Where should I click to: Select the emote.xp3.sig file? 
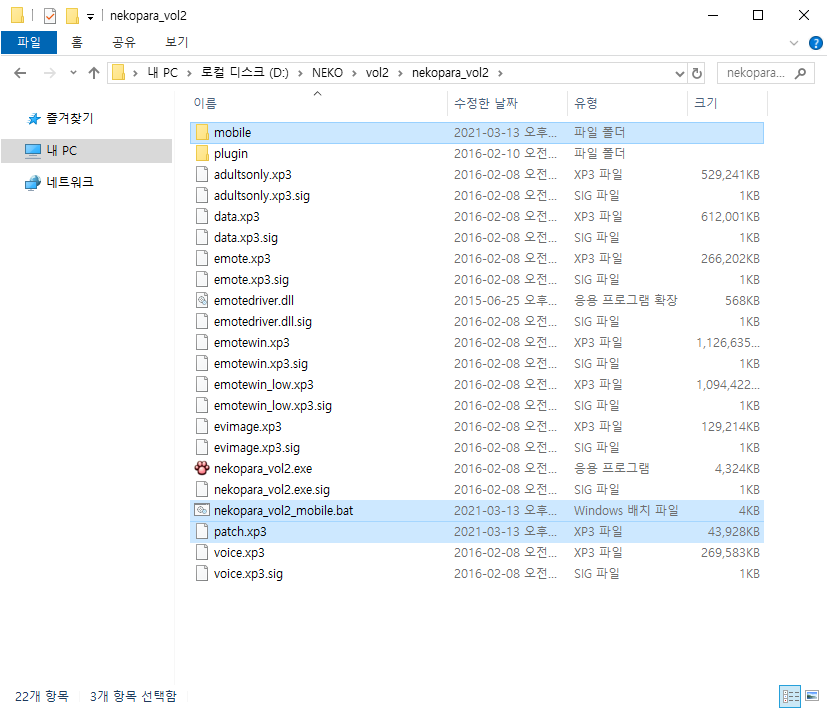click(x=477, y=280)
